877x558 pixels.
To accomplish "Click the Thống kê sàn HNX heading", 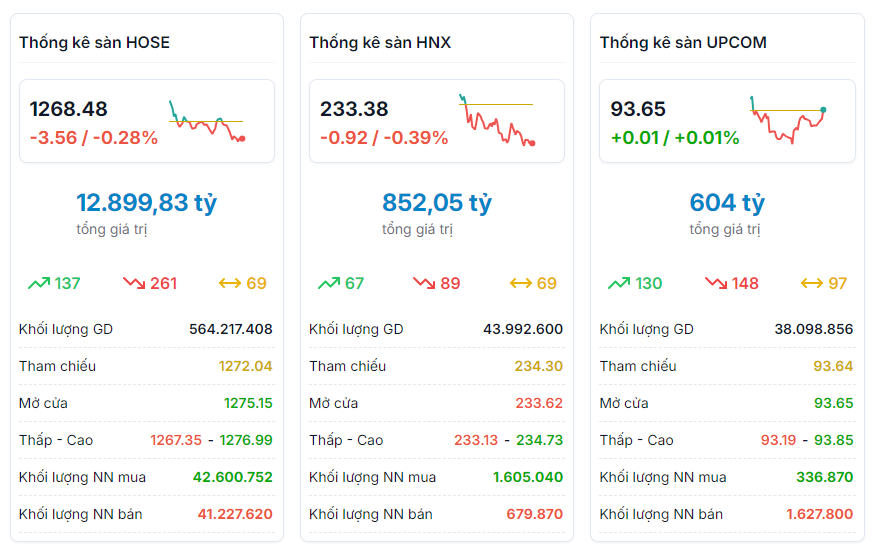I will click(x=380, y=43).
